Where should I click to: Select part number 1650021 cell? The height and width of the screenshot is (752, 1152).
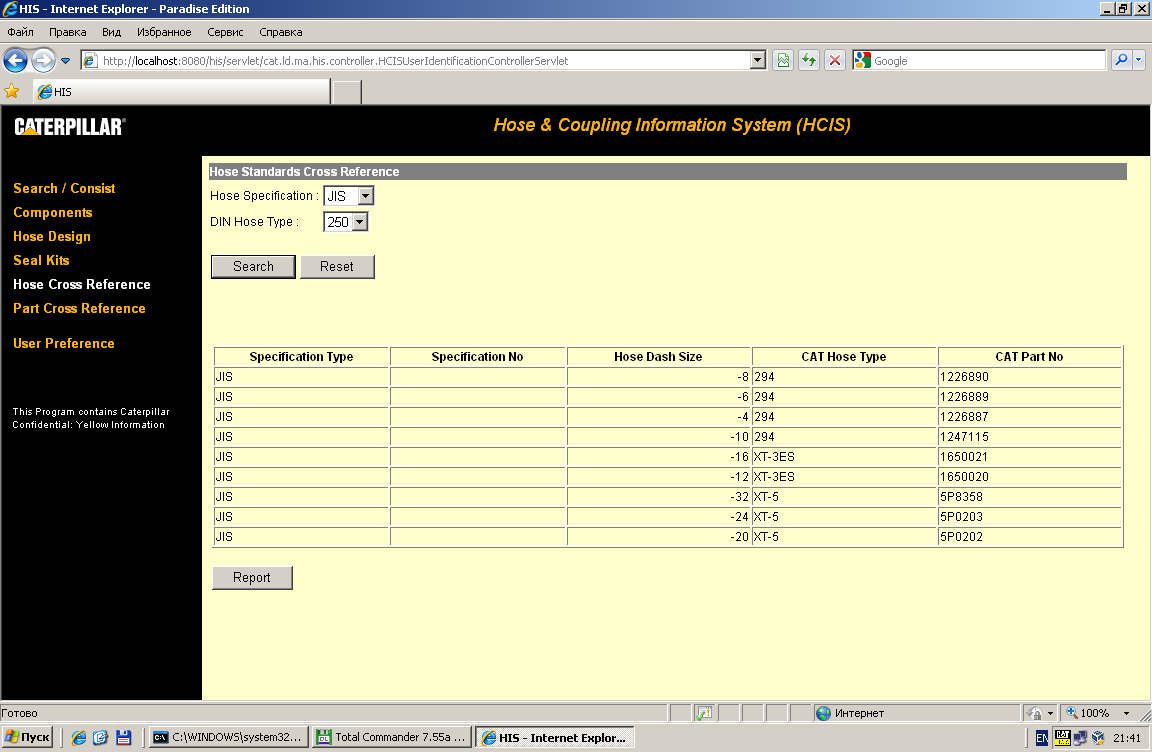point(1029,457)
